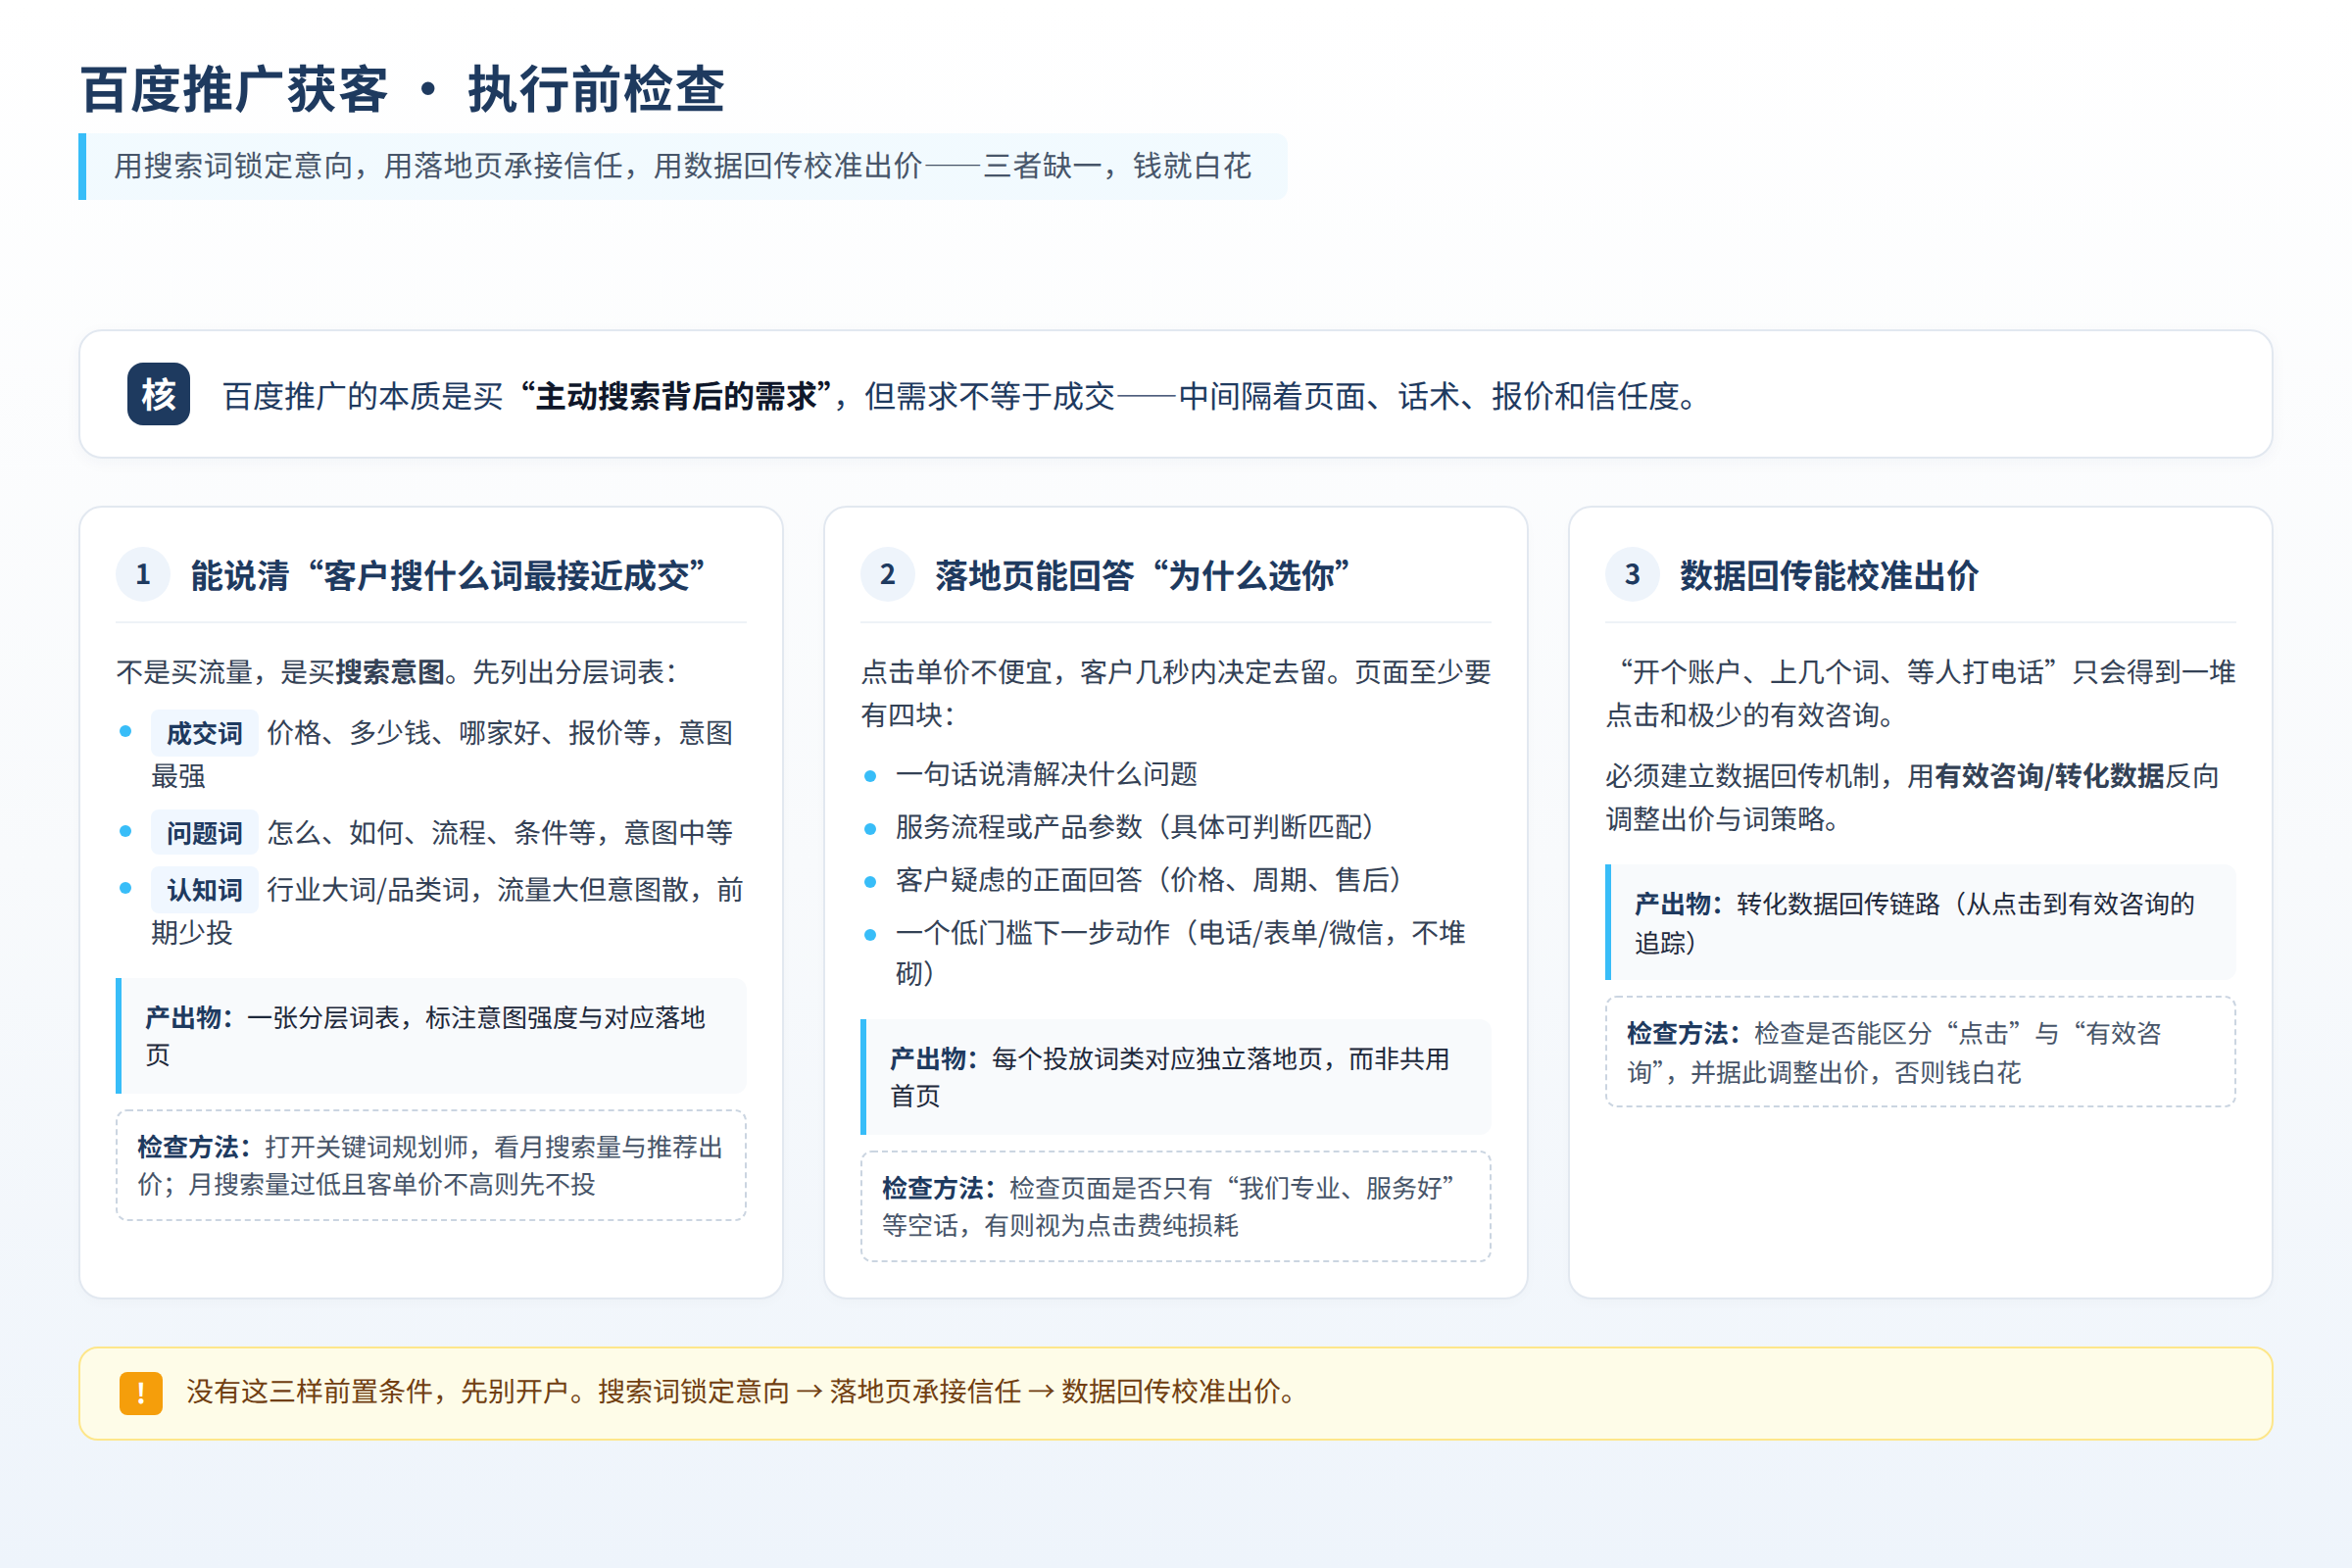Click bold text 主动搜索背后的需求
2352x1568 pixels.
pyautogui.click(x=677, y=396)
